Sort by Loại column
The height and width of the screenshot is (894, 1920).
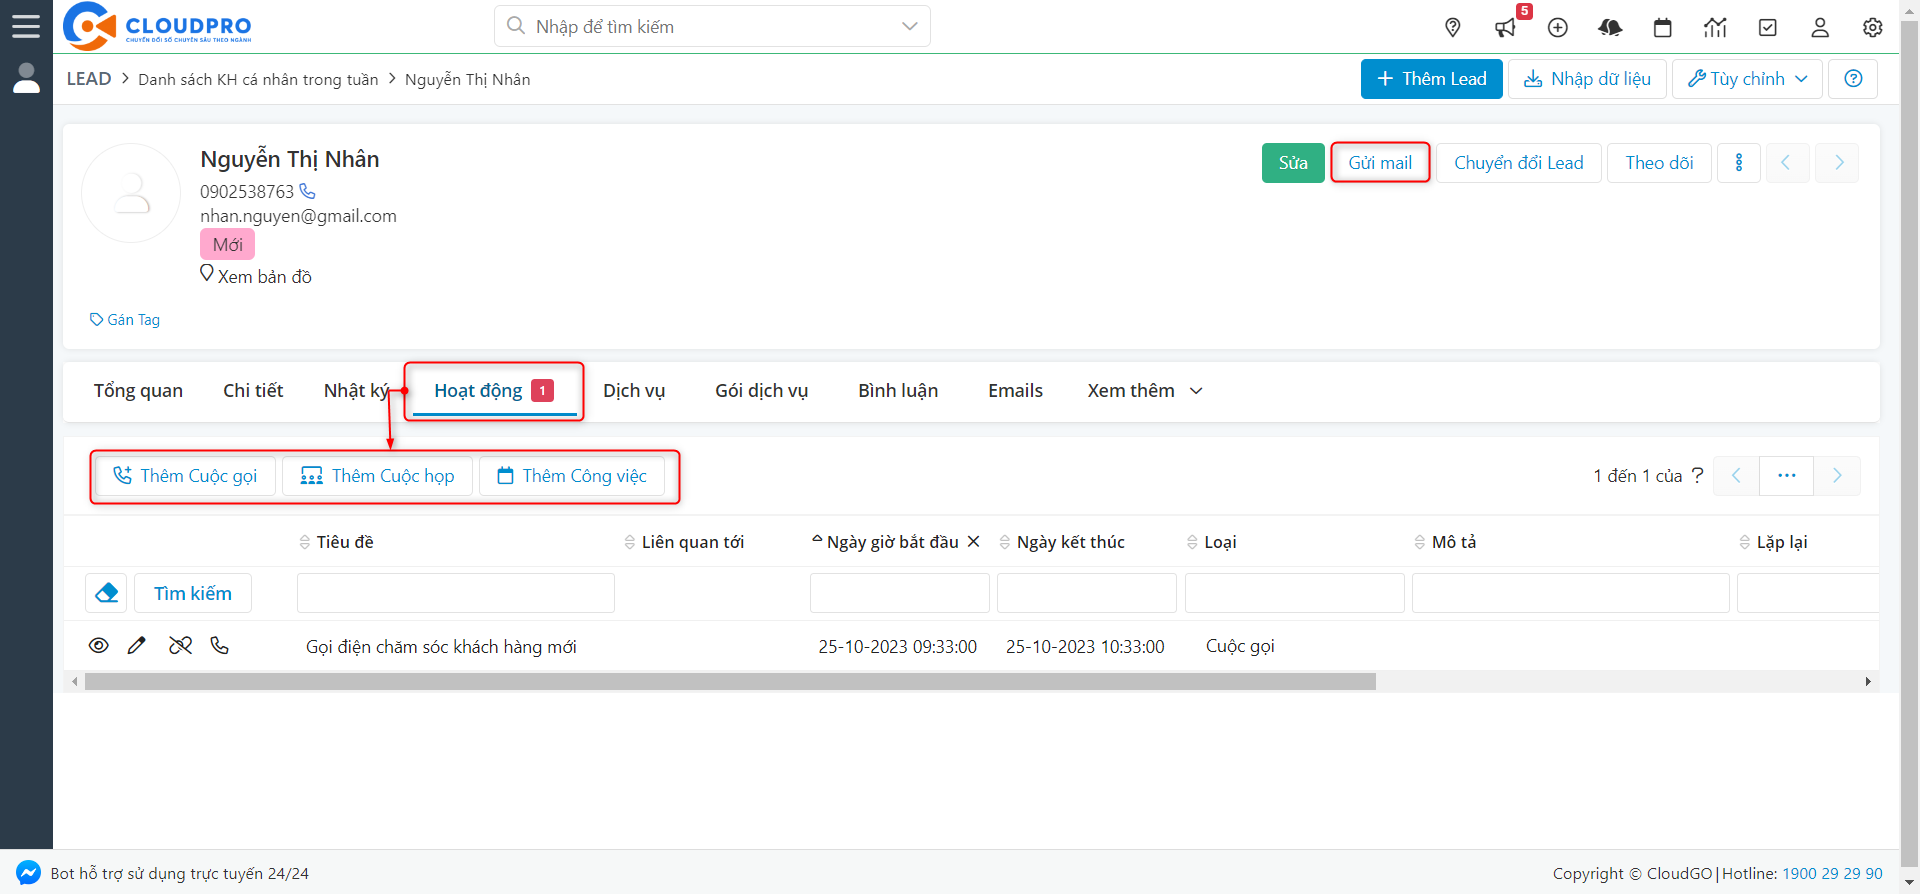pyautogui.click(x=1212, y=542)
